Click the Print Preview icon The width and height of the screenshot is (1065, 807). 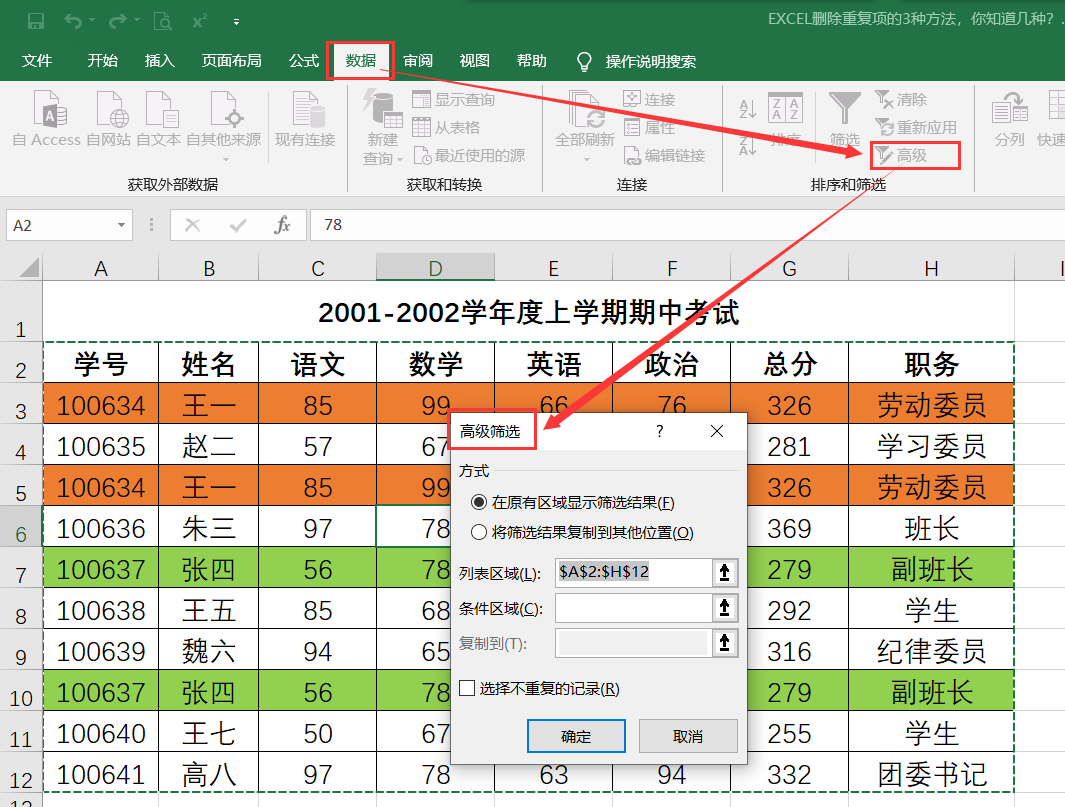click(162, 21)
